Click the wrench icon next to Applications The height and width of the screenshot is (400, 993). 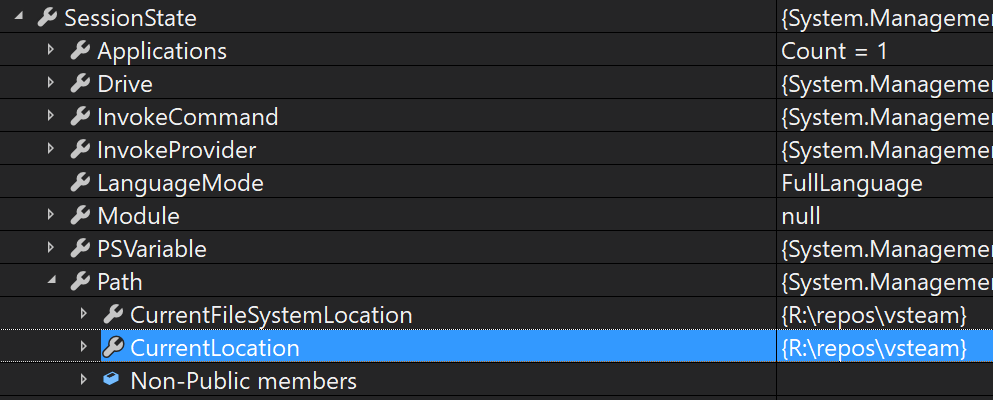(x=80, y=51)
